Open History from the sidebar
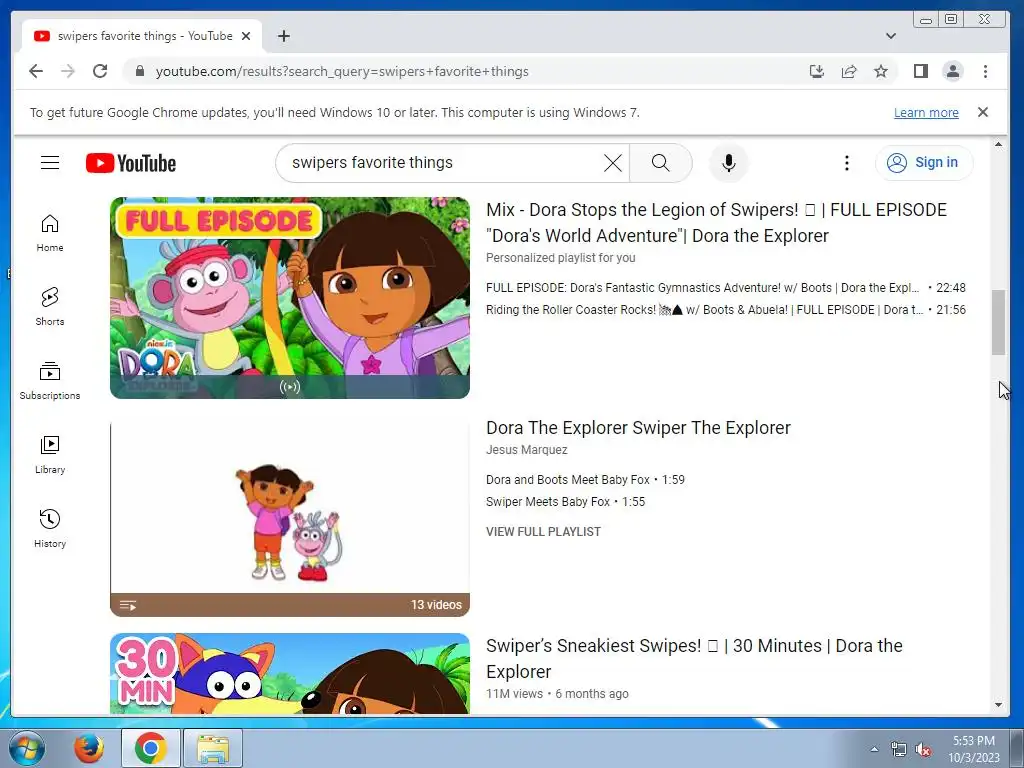The image size is (1024, 768). click(x=50, y=528)
